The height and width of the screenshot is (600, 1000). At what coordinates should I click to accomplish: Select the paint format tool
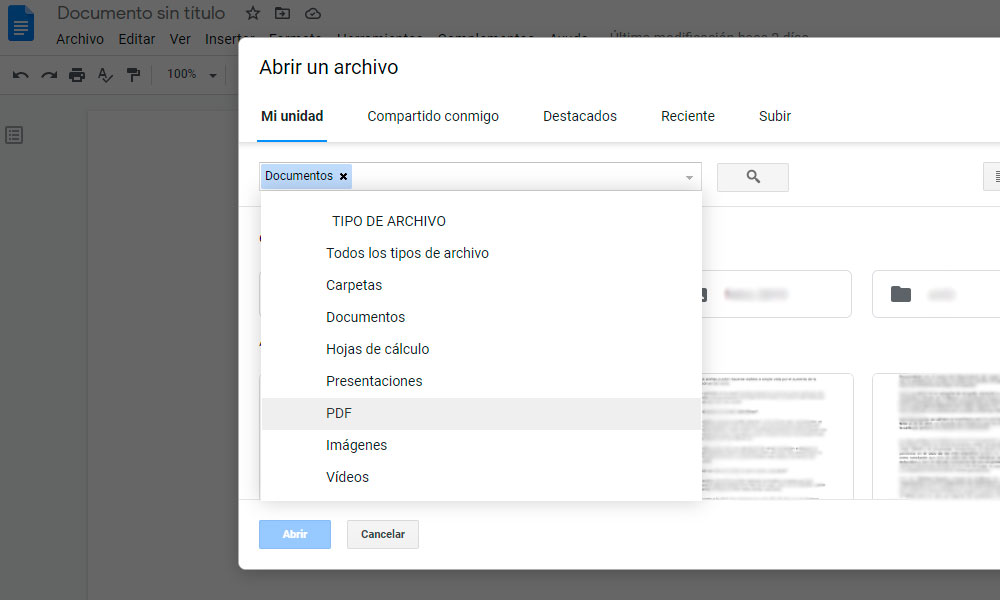pyautogui.click(x=133, y=74)
